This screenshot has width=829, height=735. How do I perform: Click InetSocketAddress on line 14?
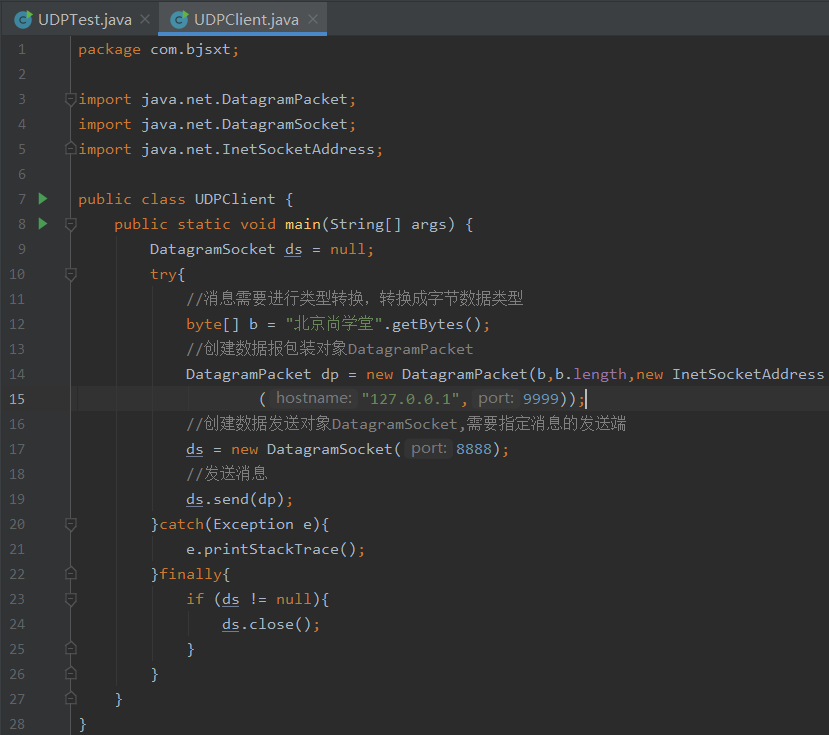point(748,374)
